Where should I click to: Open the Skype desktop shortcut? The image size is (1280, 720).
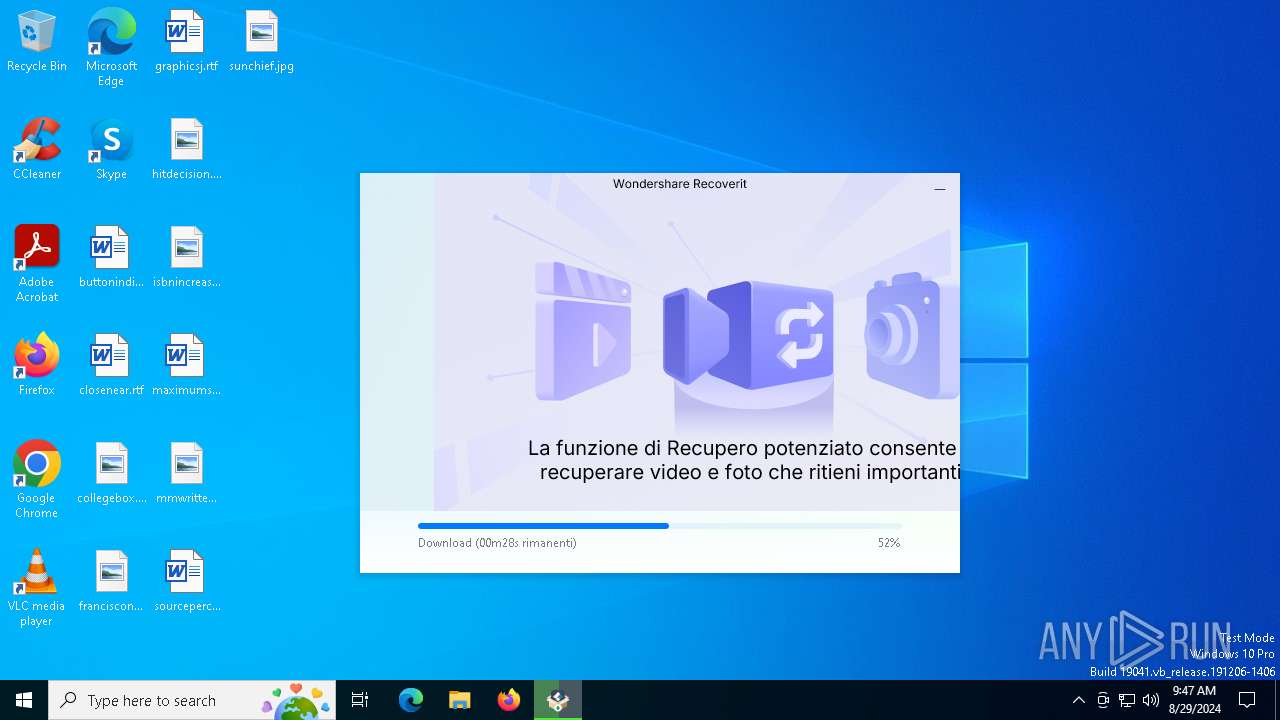(111, 149)
